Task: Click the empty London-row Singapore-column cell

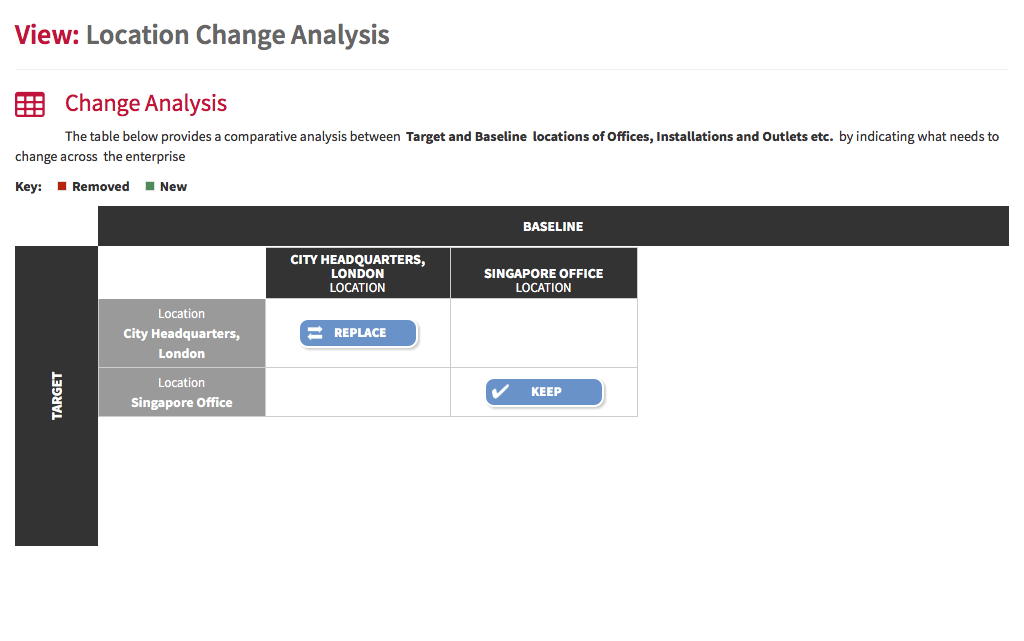Action: (543, 333)
